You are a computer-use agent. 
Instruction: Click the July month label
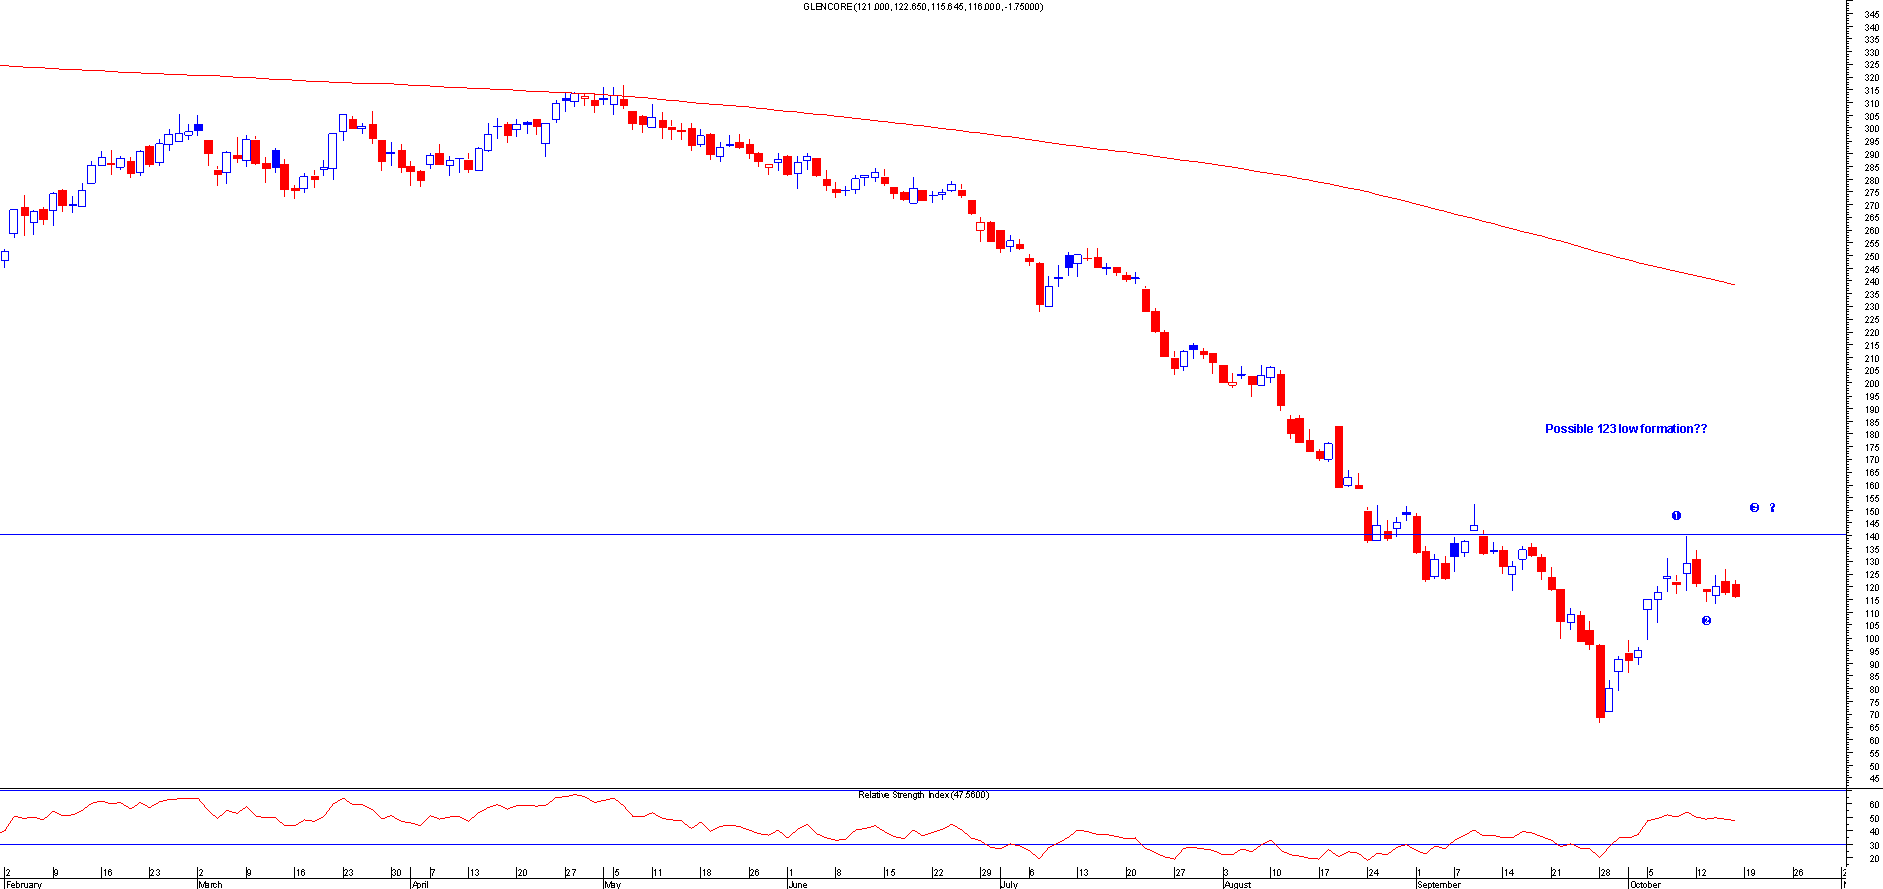click(x=1008, y=884)
